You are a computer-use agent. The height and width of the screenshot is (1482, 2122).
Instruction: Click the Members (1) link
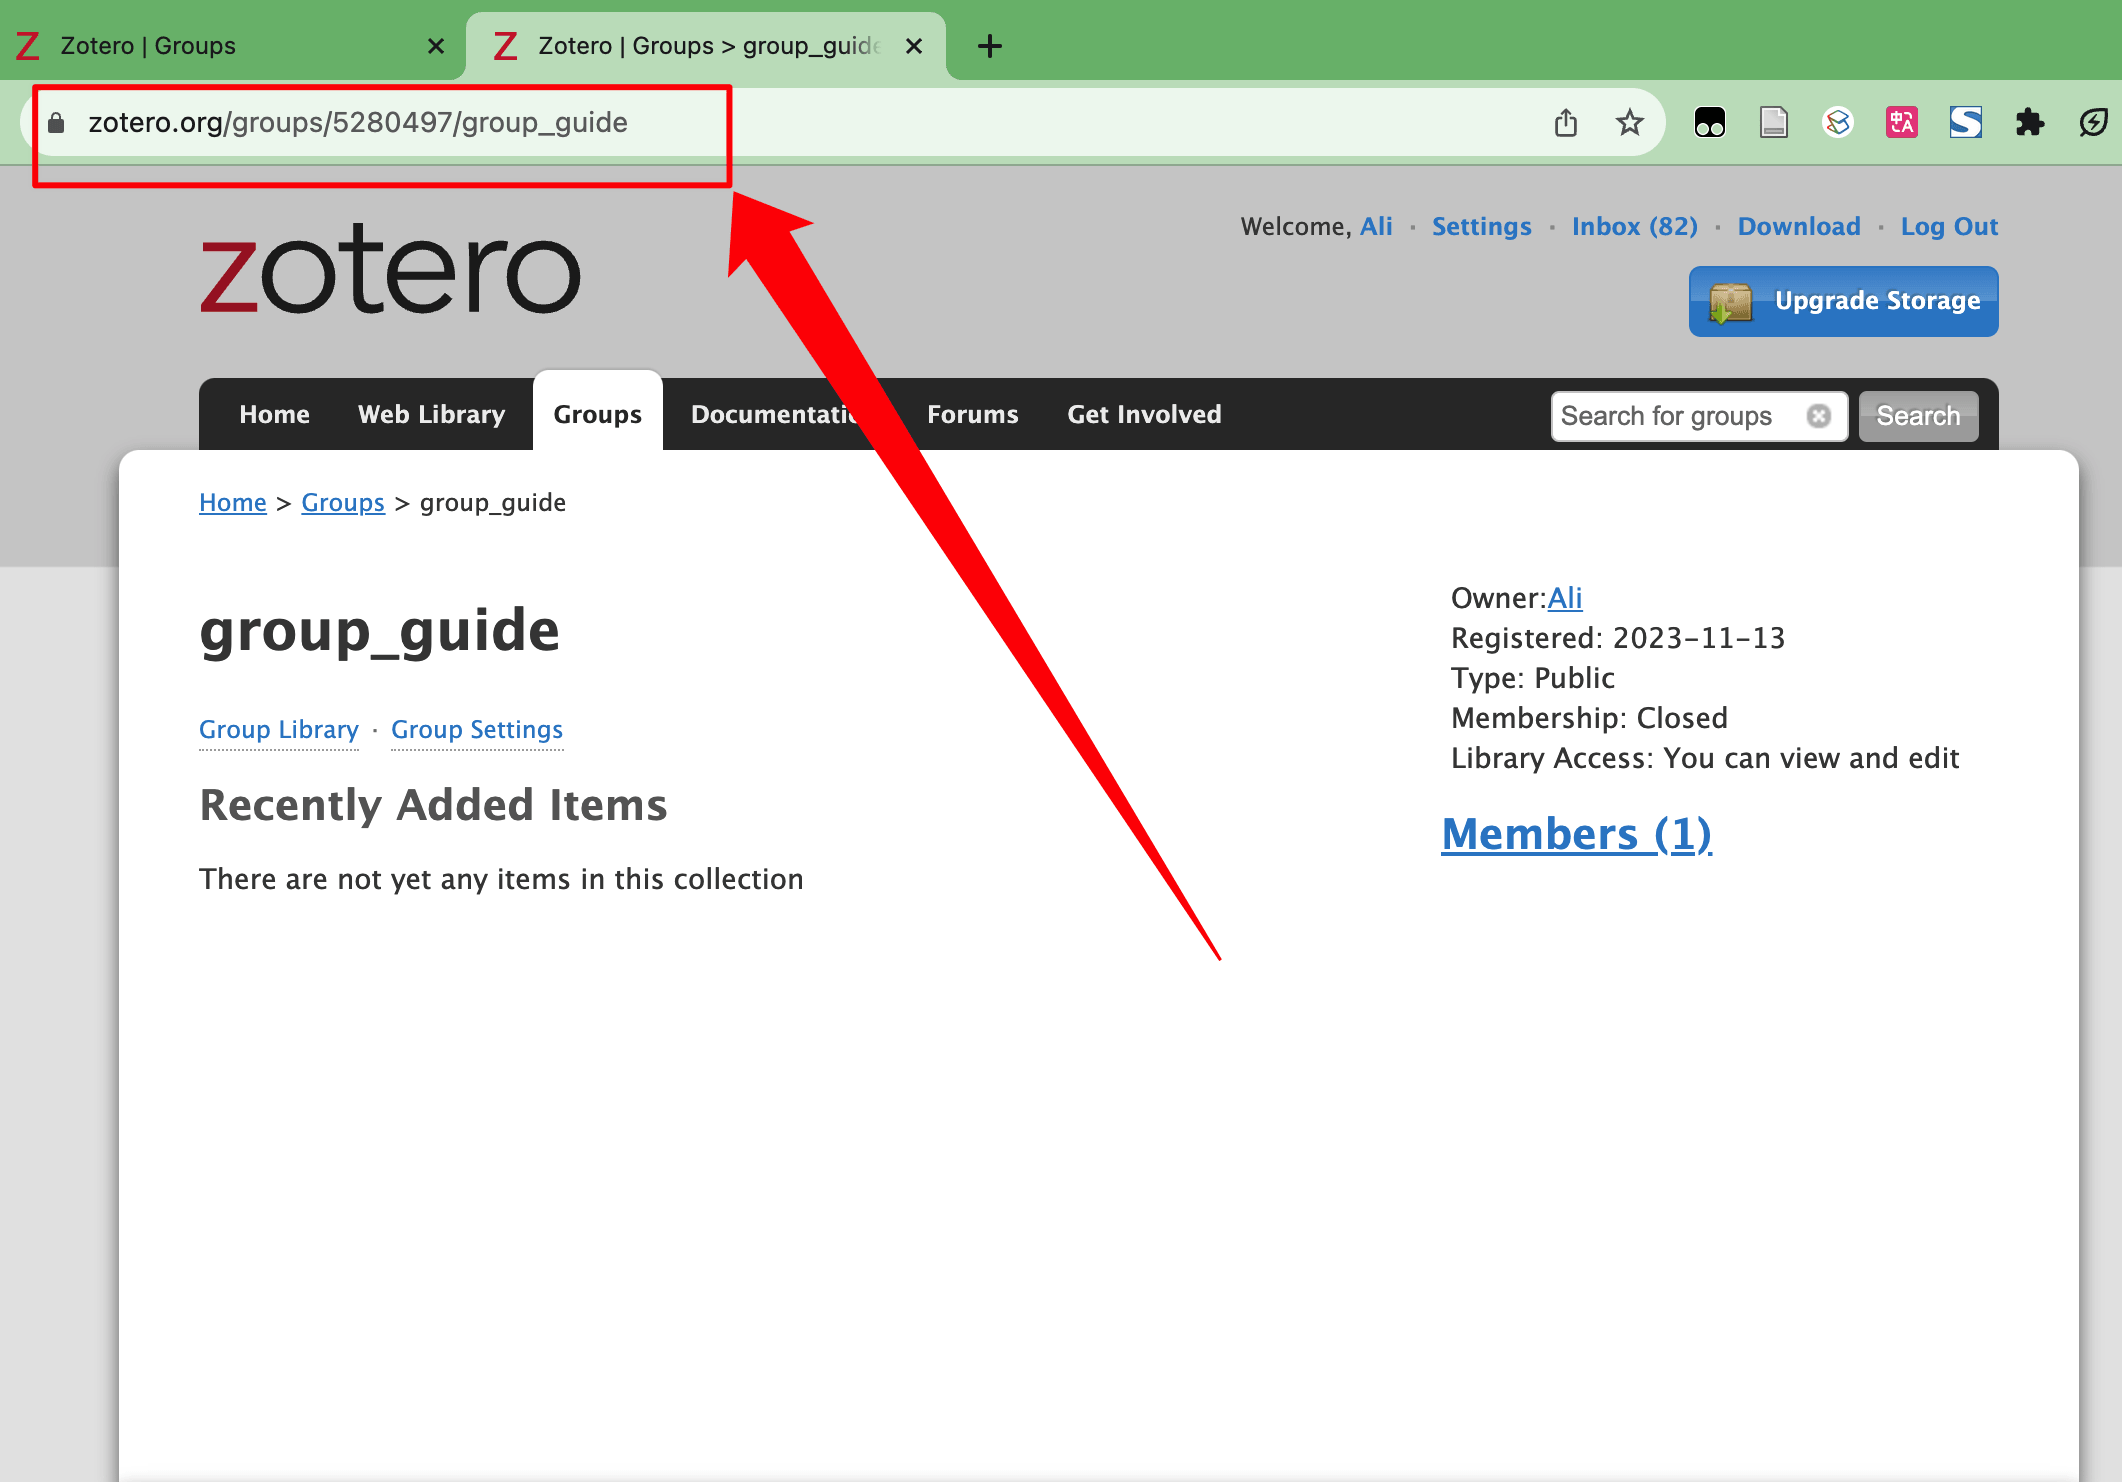pyautogui.click(x=1576, y=834)
